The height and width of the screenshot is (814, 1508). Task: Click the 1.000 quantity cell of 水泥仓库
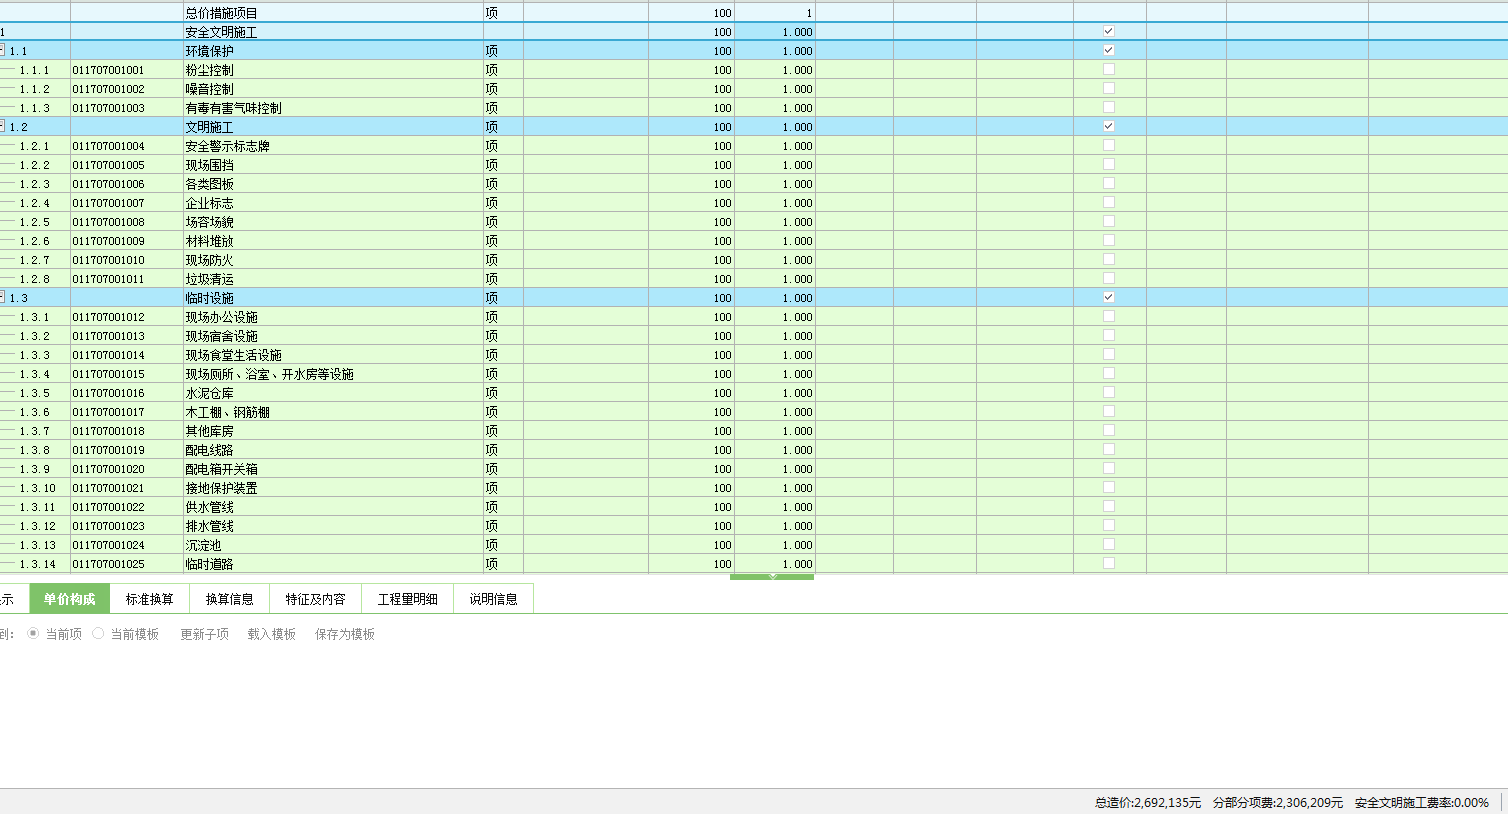coord(775,393)
